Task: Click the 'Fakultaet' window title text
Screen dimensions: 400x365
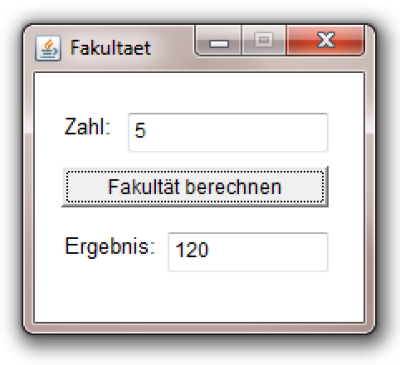Action: 110,48
